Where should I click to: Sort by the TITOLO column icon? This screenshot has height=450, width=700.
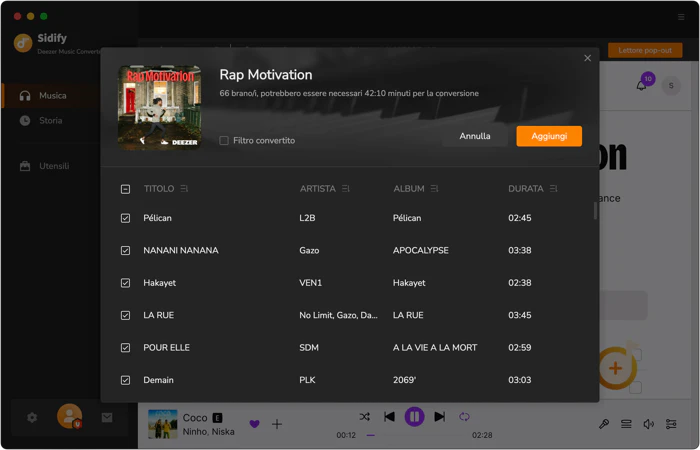coord(184,189)
